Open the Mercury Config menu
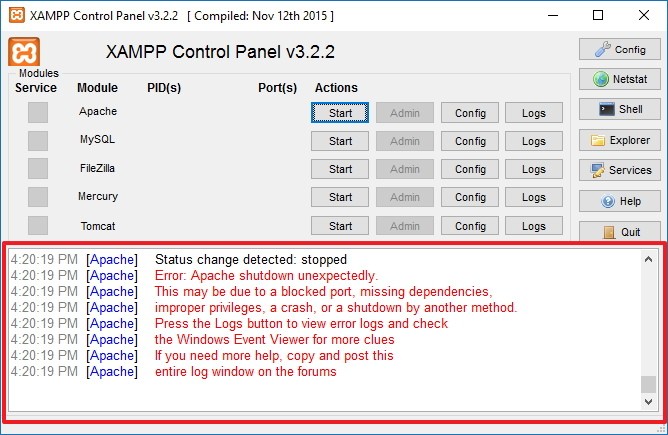The image size is (668, 435). pos(470,197)
